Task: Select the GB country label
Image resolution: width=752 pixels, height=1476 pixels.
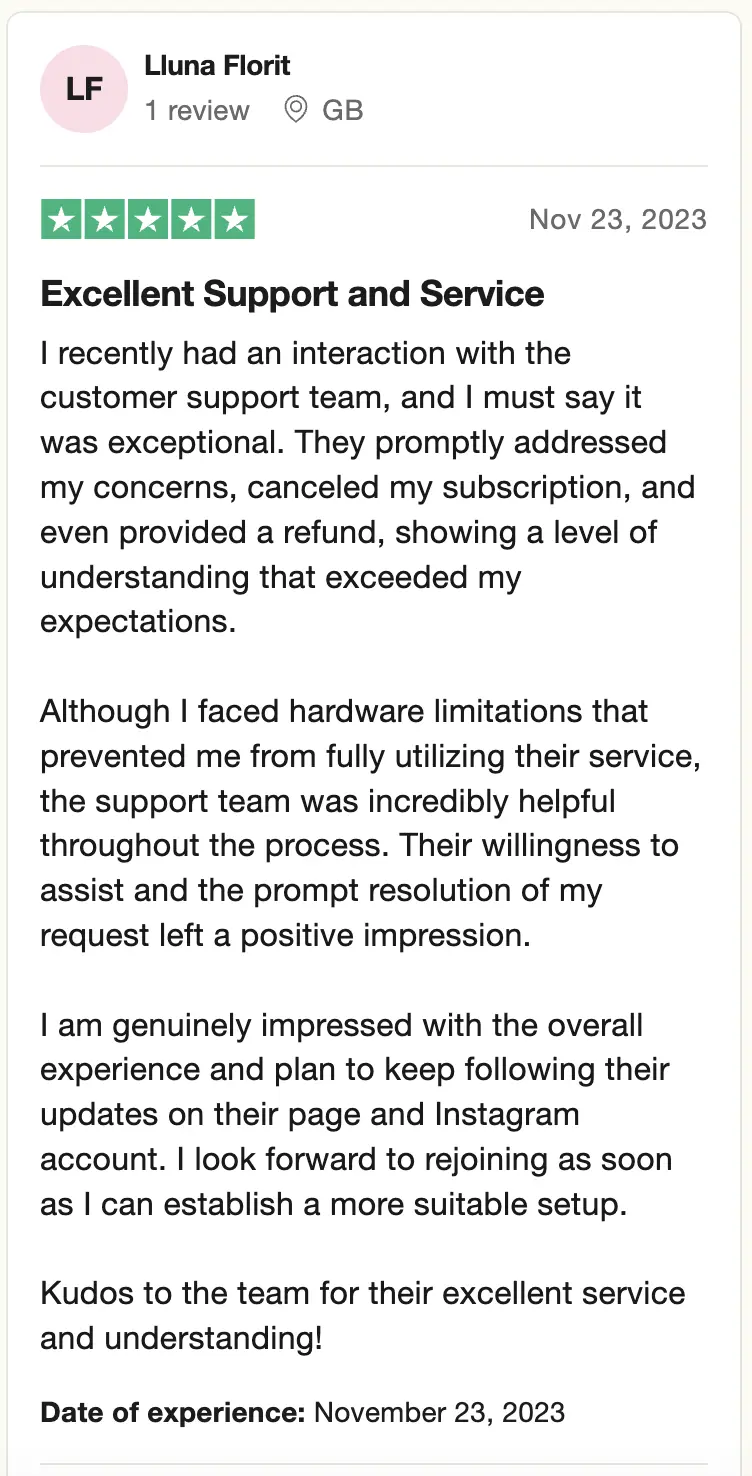Action: coord(342,110)
